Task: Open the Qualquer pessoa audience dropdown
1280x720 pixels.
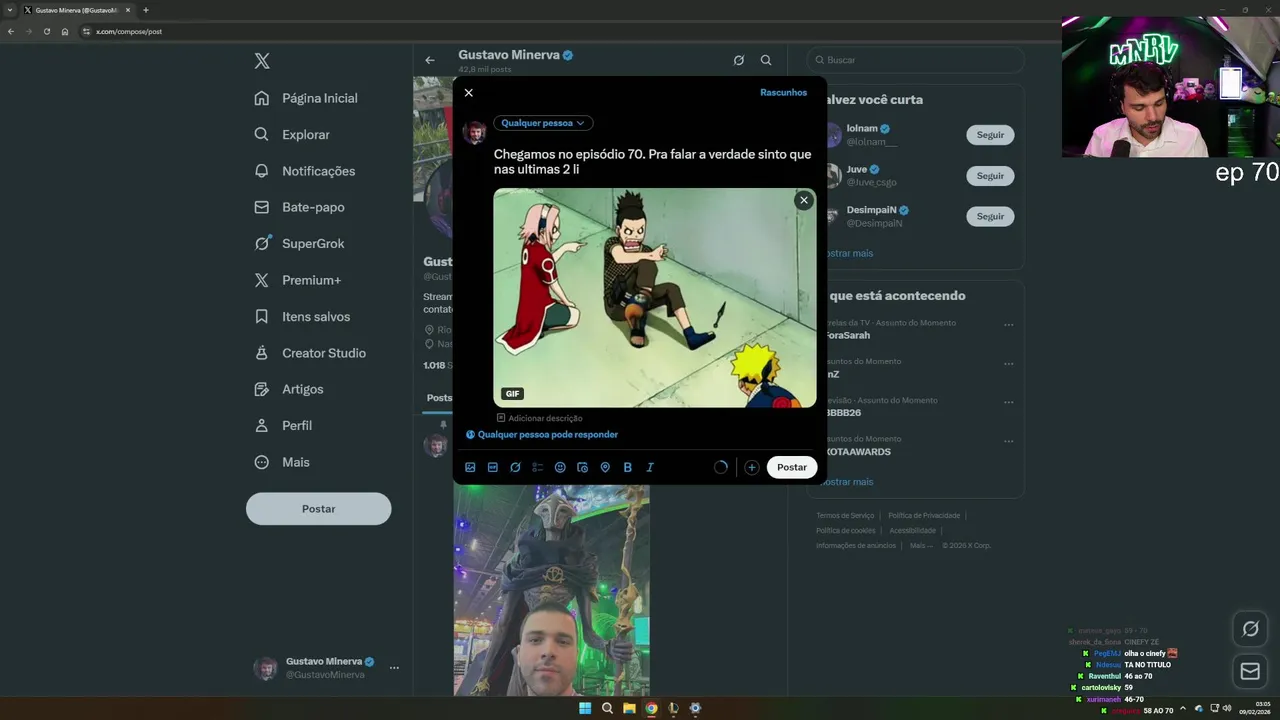Action: pos(543,123)
